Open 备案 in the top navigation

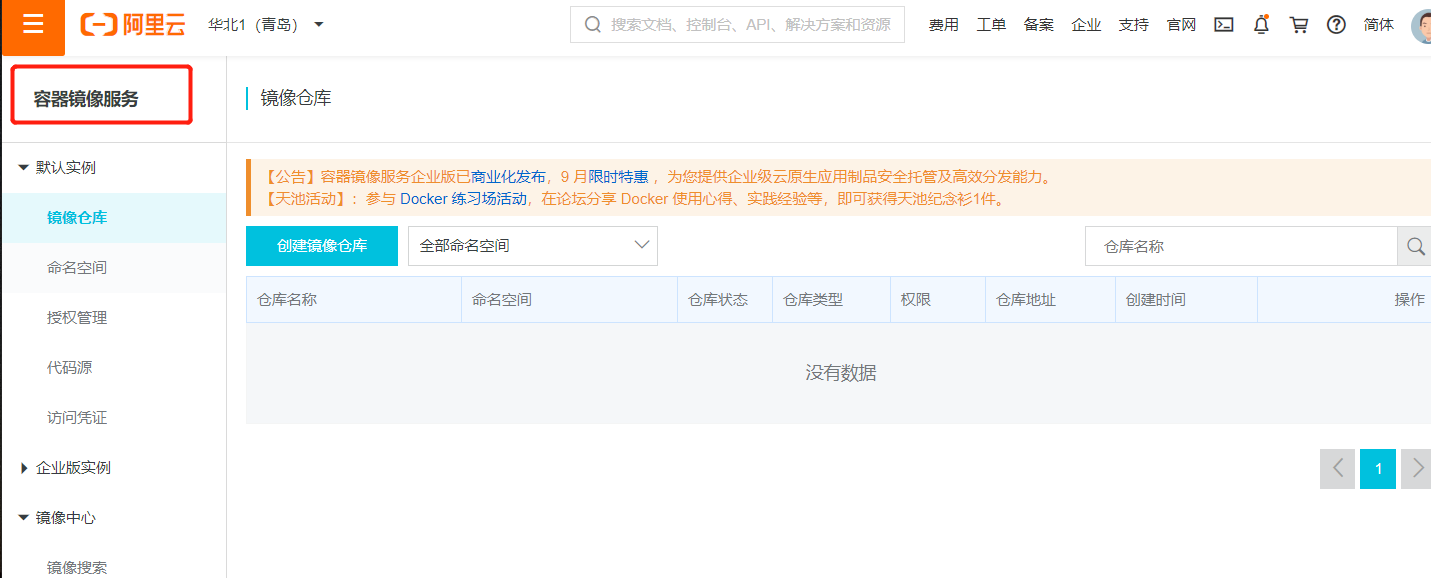pyautogui.click(x=1039, y=25)
